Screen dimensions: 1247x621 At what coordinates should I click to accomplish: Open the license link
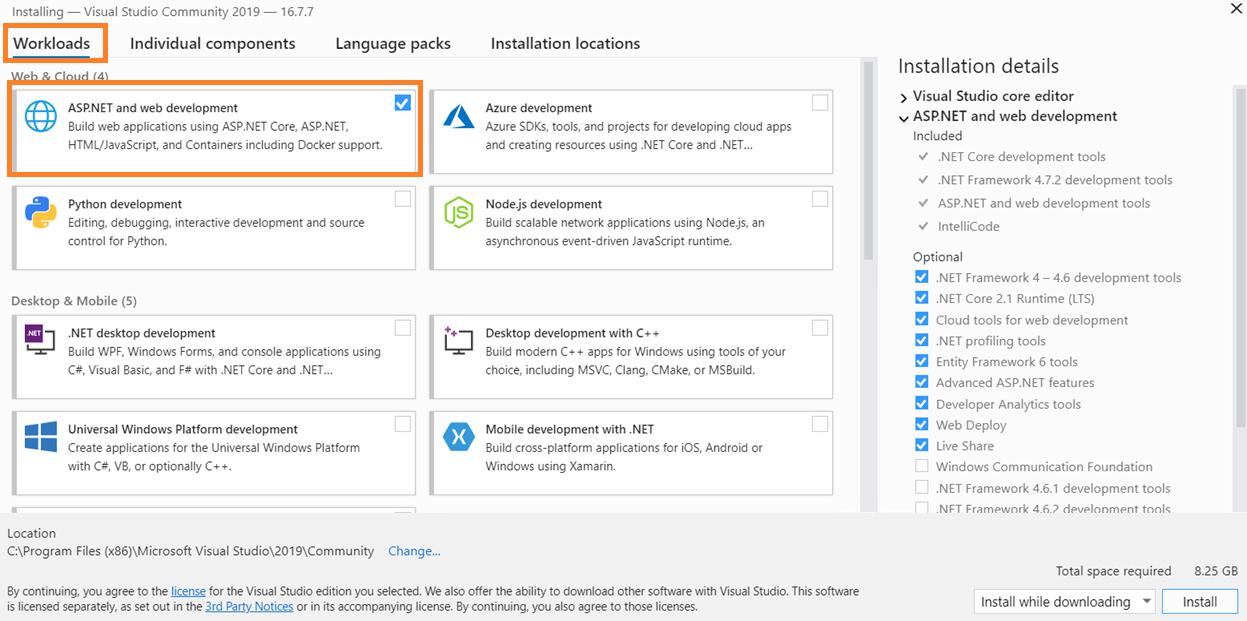(x=188, y=591)
